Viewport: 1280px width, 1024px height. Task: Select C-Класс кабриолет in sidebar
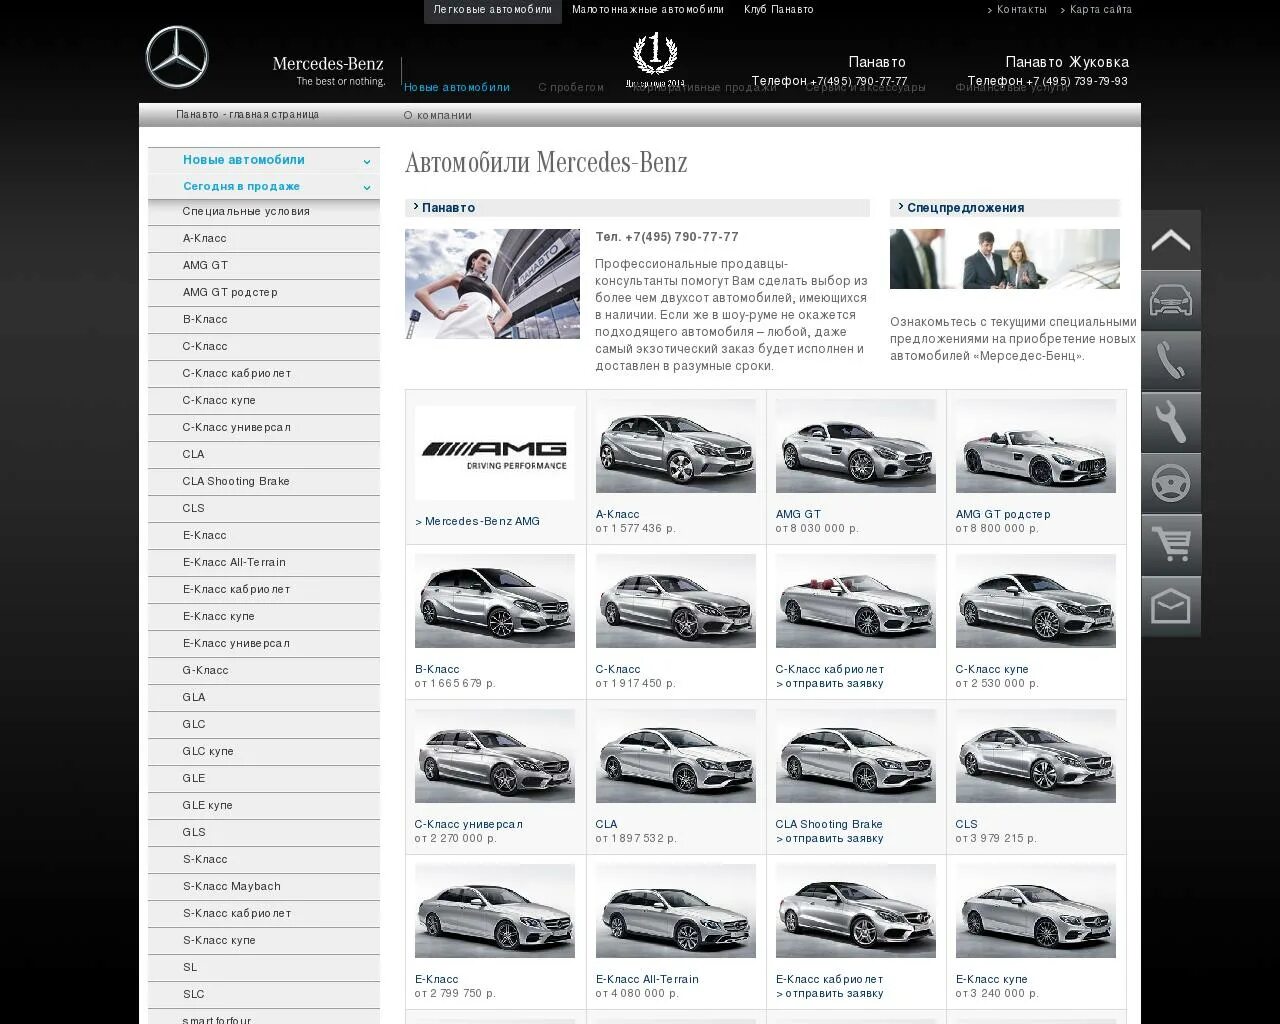[264, 374]
